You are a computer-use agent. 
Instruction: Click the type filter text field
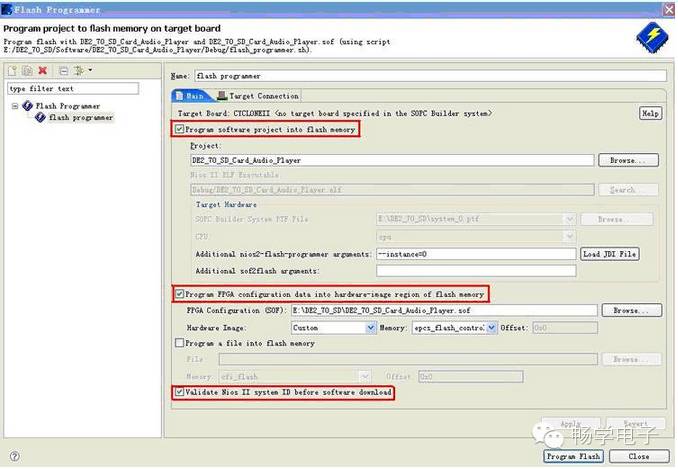(73, 88)
